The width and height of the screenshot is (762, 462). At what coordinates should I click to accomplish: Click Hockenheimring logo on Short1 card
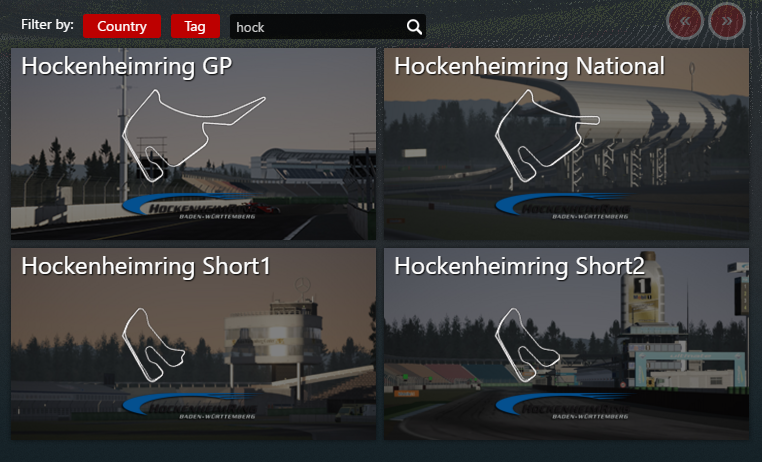point(190,406)
